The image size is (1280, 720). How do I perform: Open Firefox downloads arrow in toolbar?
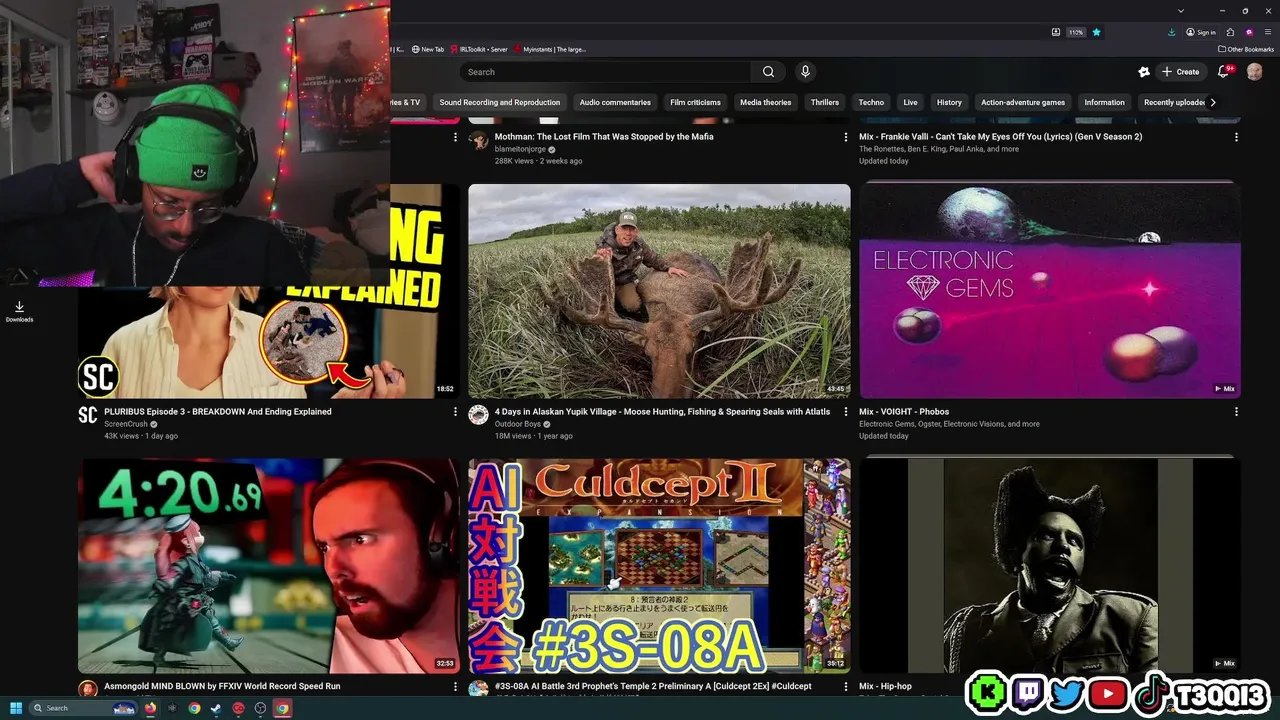click(1171, 32)
